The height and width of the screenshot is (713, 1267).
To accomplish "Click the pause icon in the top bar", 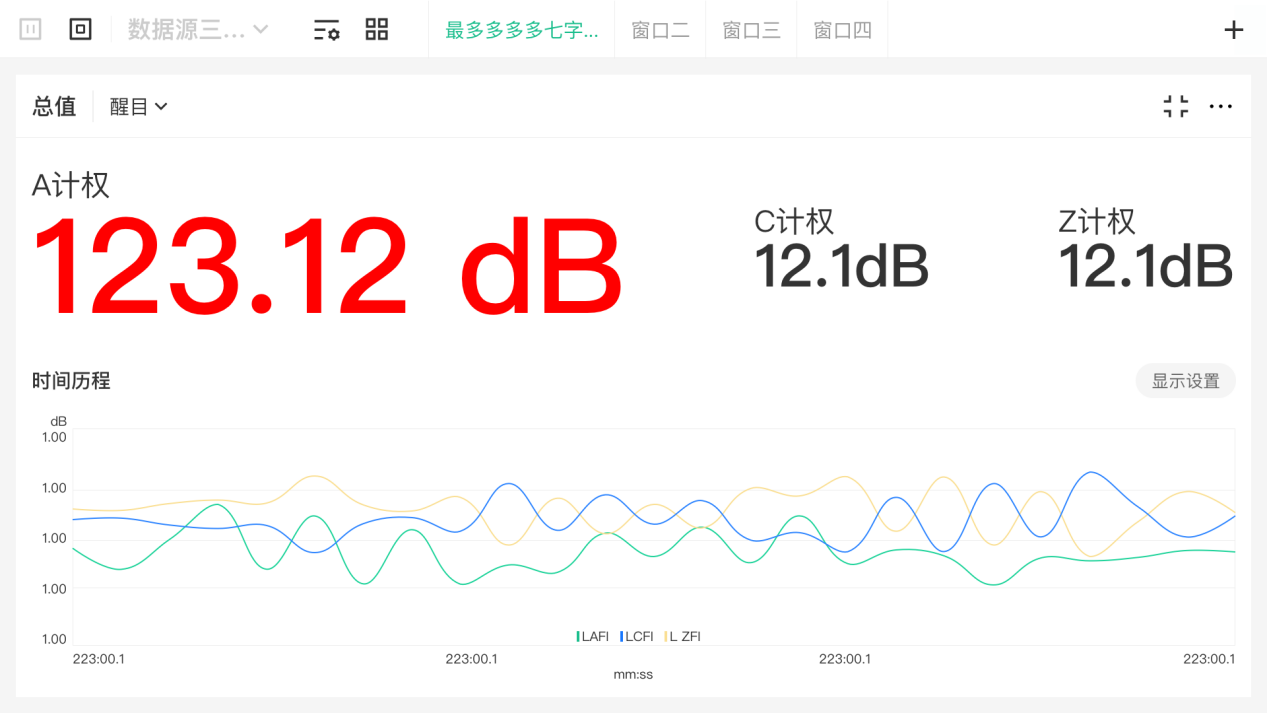I will click(x=30, y=29).
